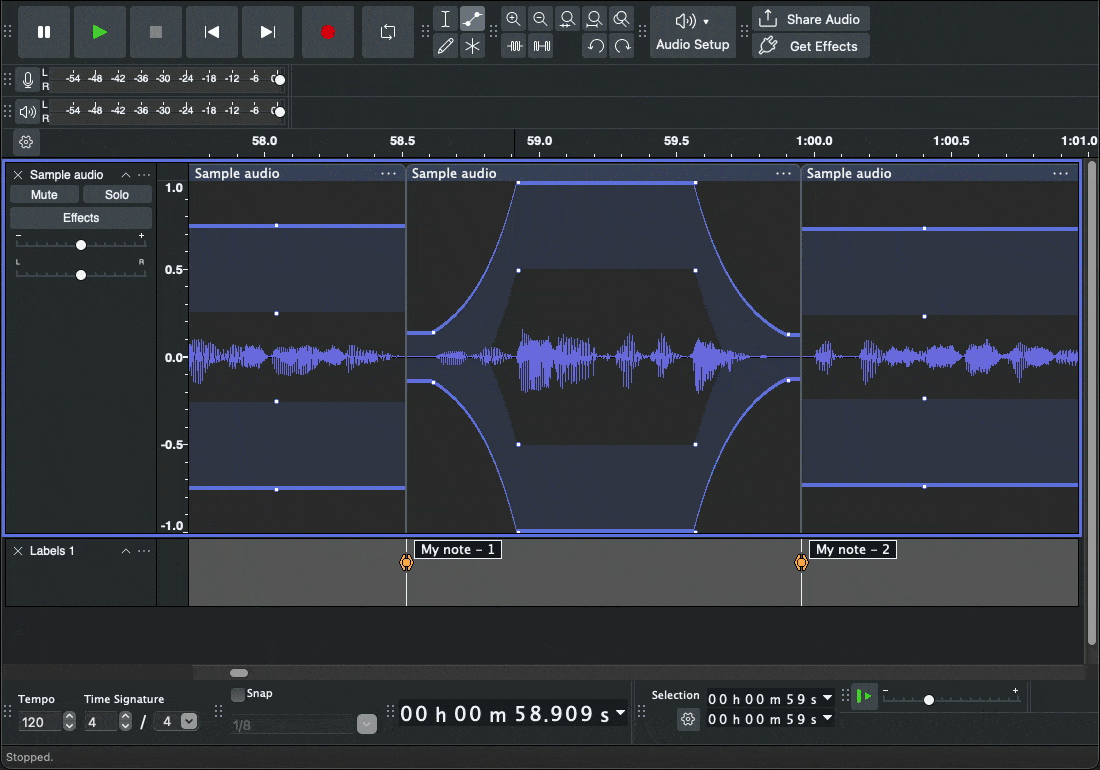This screenshot has height=770, width=1100.
Task: Open the Sample audio track options menu
Action: (x=145, y=175)
